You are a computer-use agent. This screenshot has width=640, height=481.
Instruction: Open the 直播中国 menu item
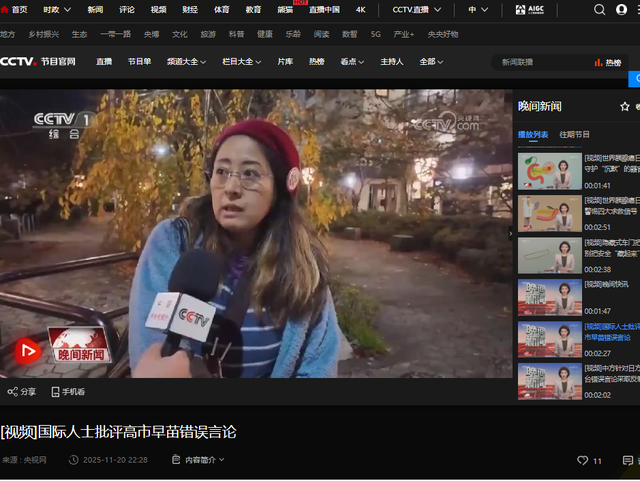[324, 9]
